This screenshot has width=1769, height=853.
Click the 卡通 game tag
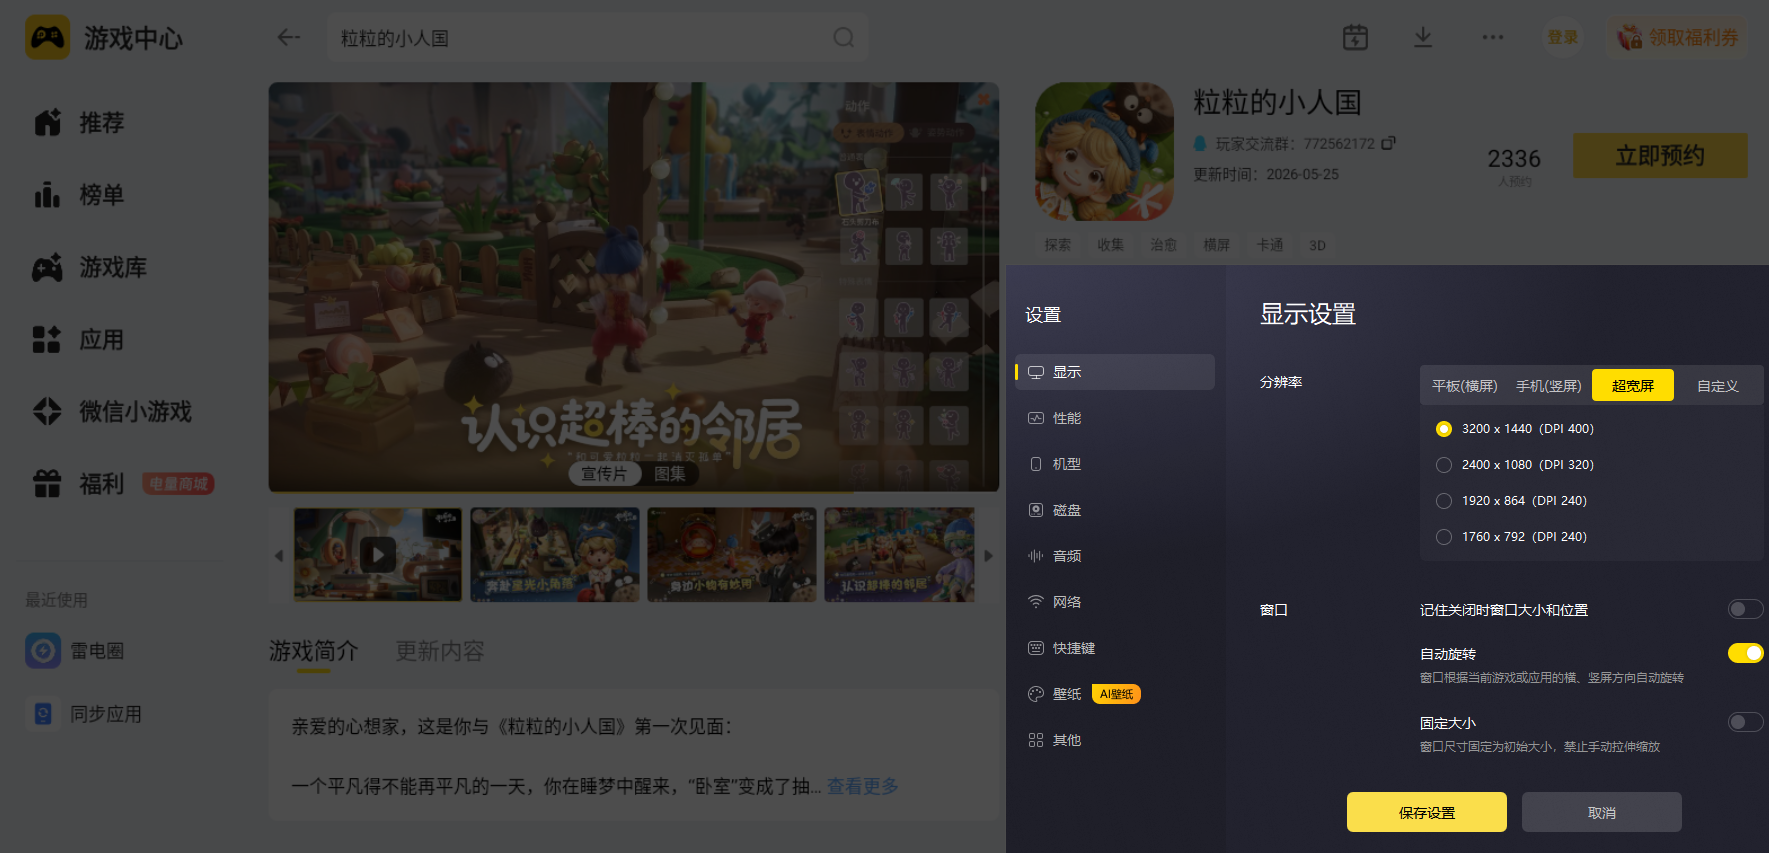1270,245
